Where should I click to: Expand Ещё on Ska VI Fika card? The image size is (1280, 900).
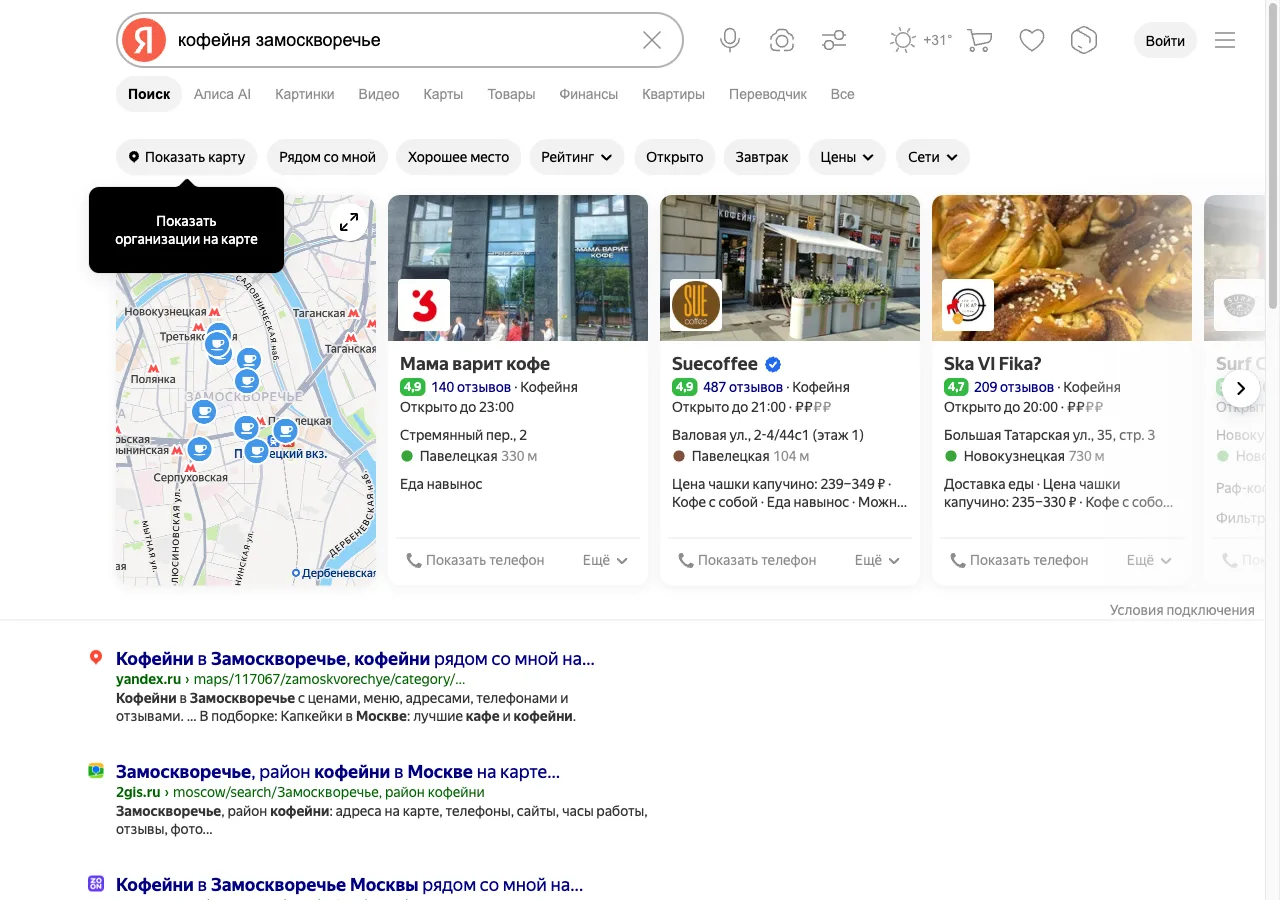(x=1149, y=560)
